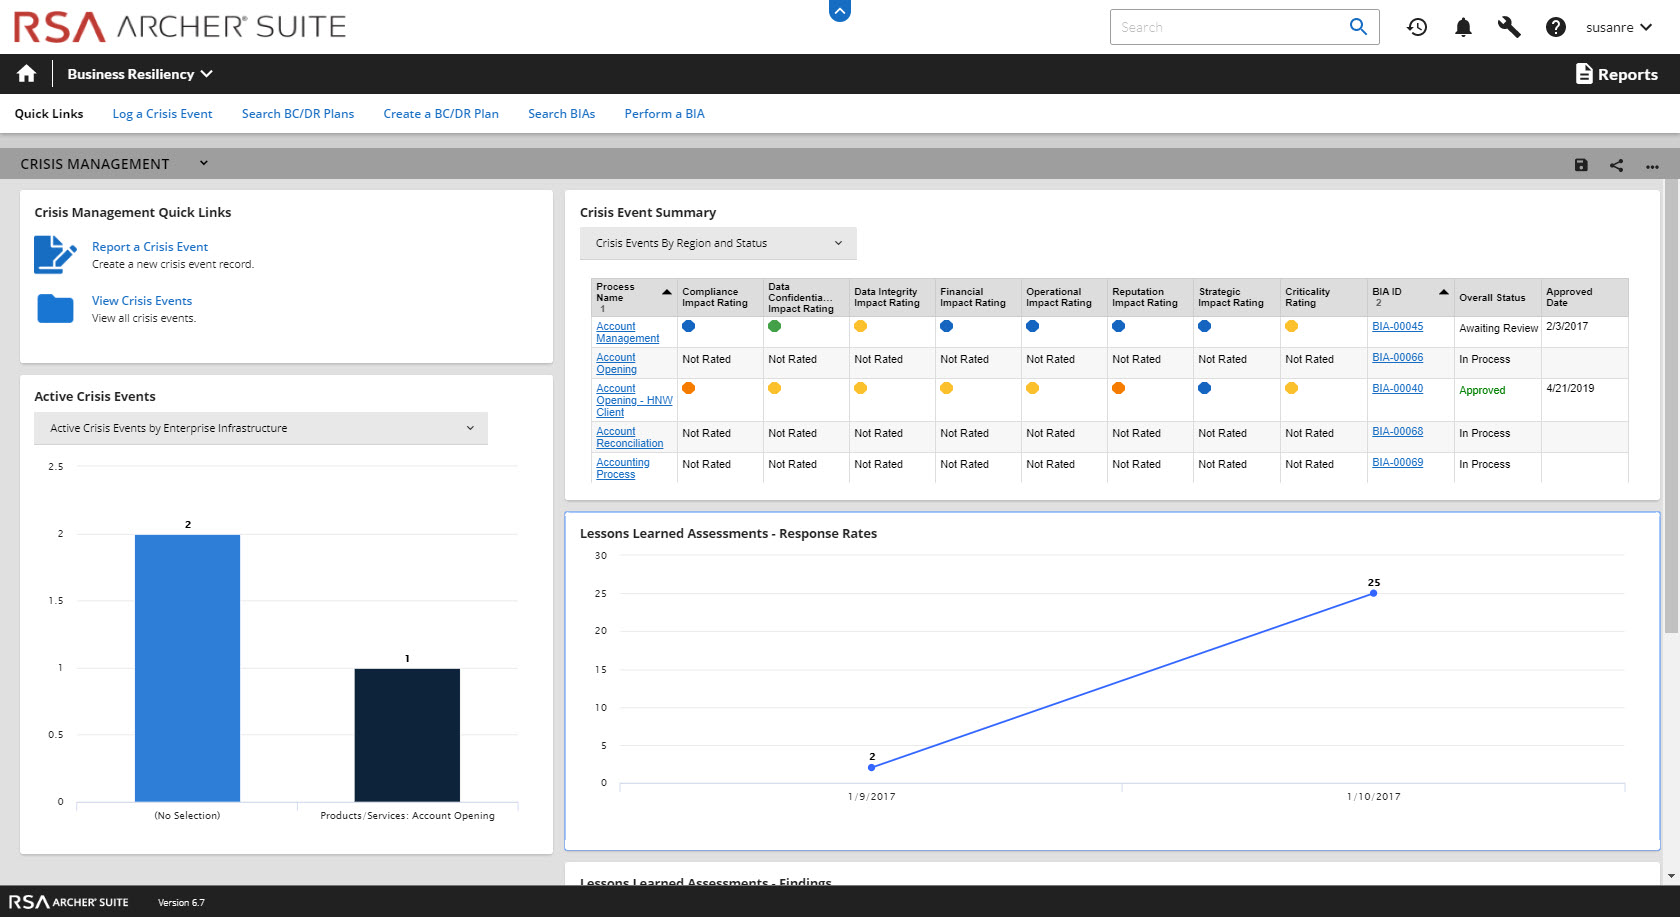Click the Log a Crisis Event quick link
This screenshot has height=917, width=1680.
(162, 114)
